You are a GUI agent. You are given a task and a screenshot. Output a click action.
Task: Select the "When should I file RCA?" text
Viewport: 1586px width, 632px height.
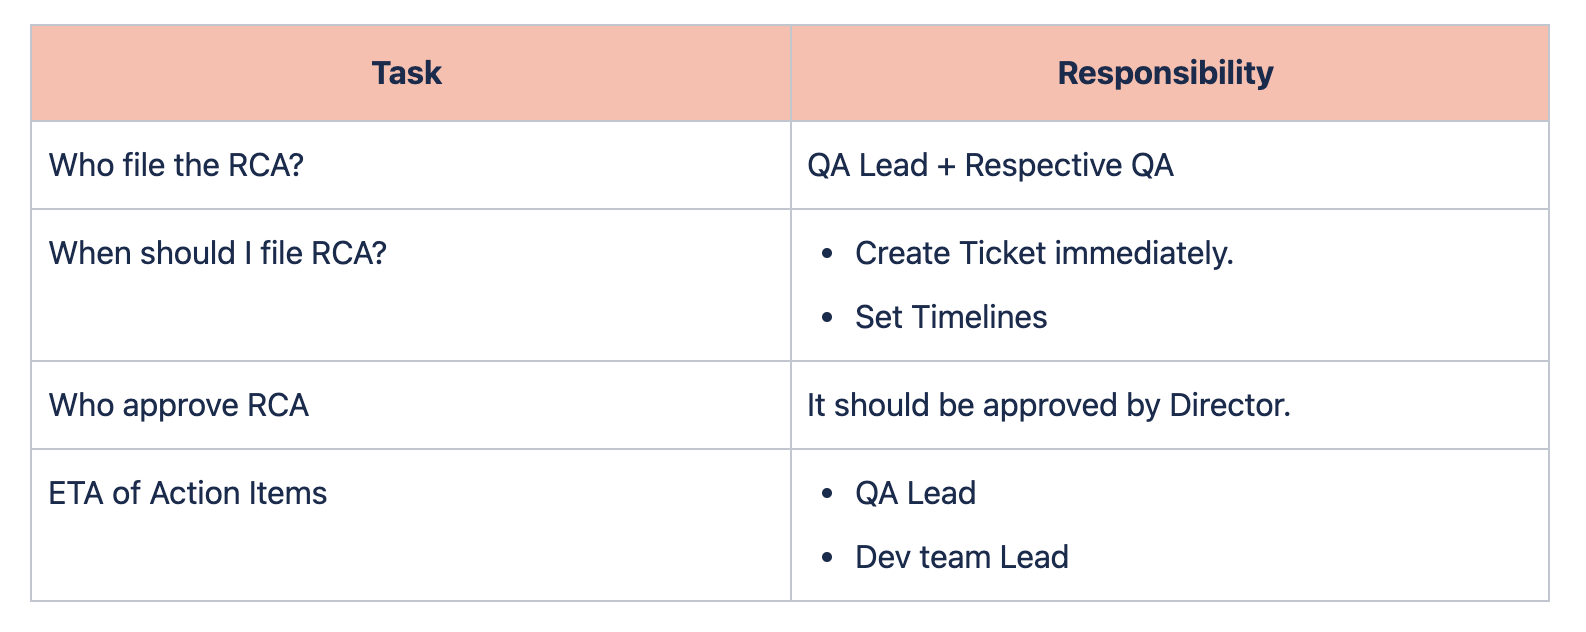pos(217,253)
